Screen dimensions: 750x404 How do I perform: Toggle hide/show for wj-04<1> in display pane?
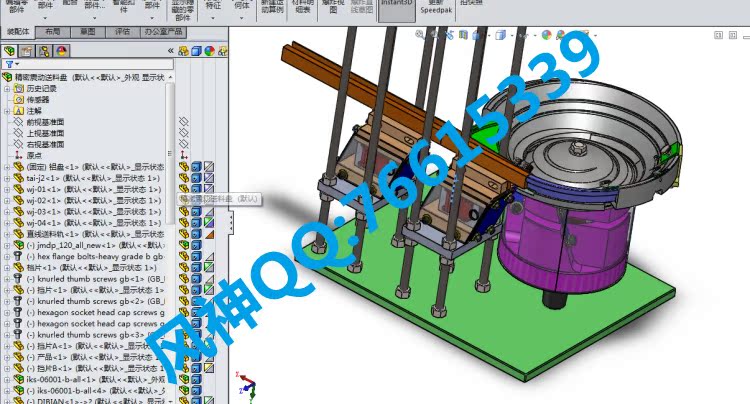click(184, 223)
